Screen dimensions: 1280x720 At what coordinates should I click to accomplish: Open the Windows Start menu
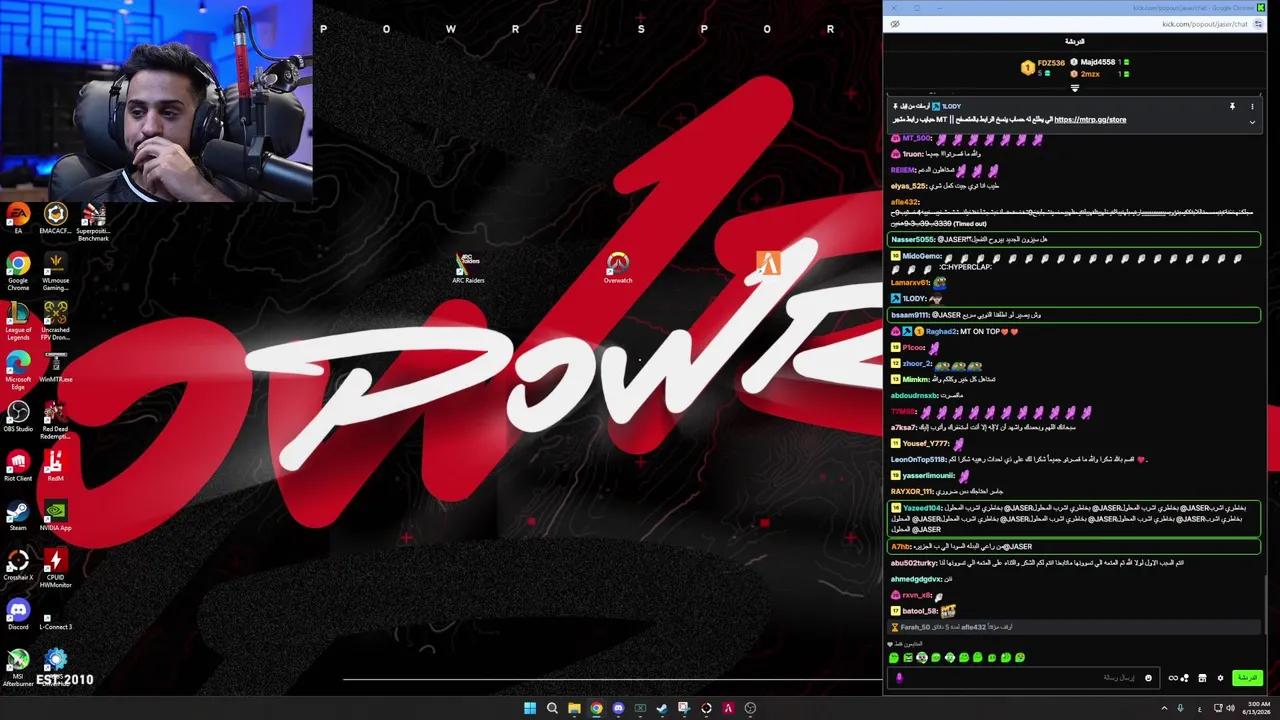point(530,708)
